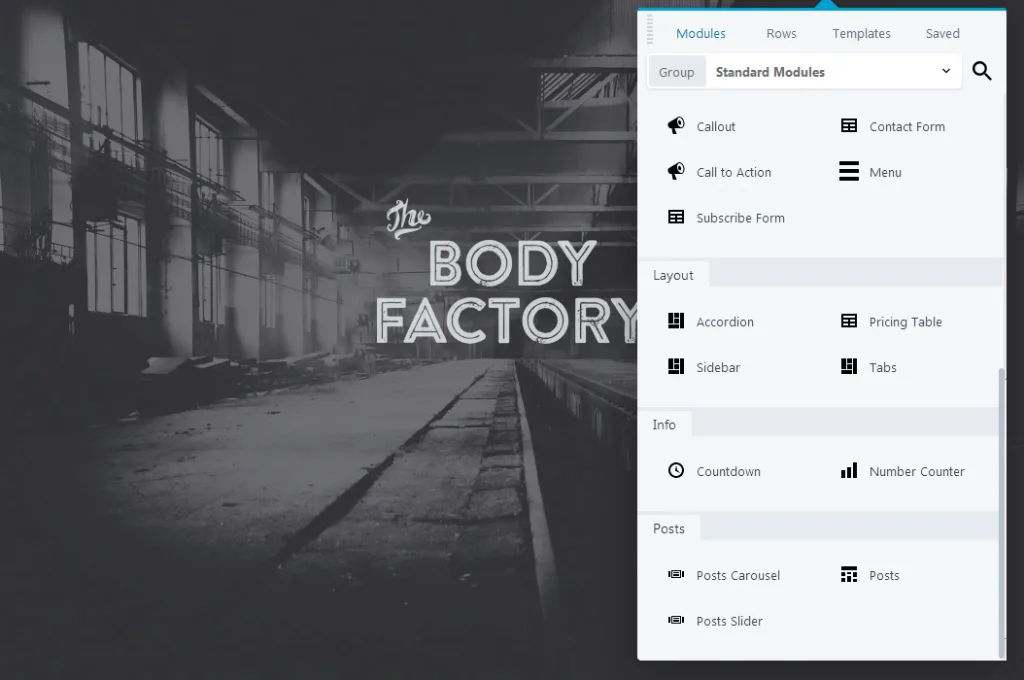This screenshot has width=1024, height=680.
Task: Click the hamburger icon beside Menu
Action: pos(849,171)
